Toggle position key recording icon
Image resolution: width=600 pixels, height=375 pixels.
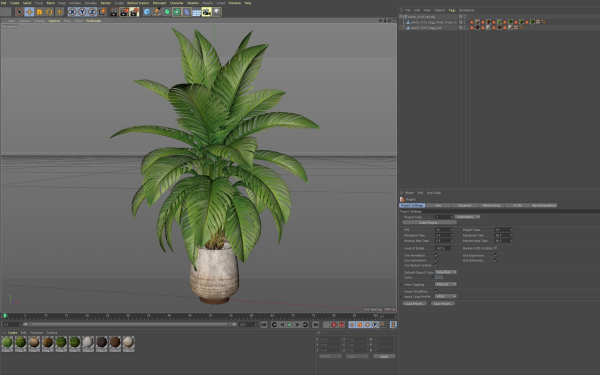(x=352, y=324)
